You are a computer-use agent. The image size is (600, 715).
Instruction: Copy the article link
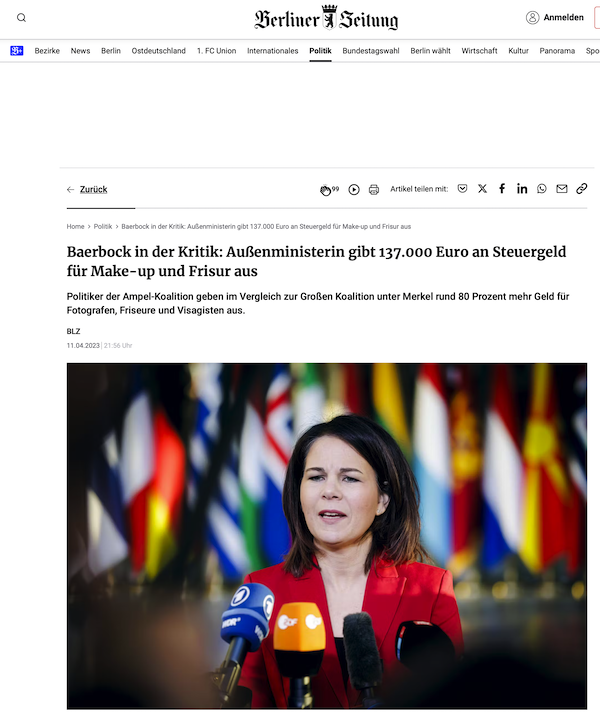click(x=581, y=188)
